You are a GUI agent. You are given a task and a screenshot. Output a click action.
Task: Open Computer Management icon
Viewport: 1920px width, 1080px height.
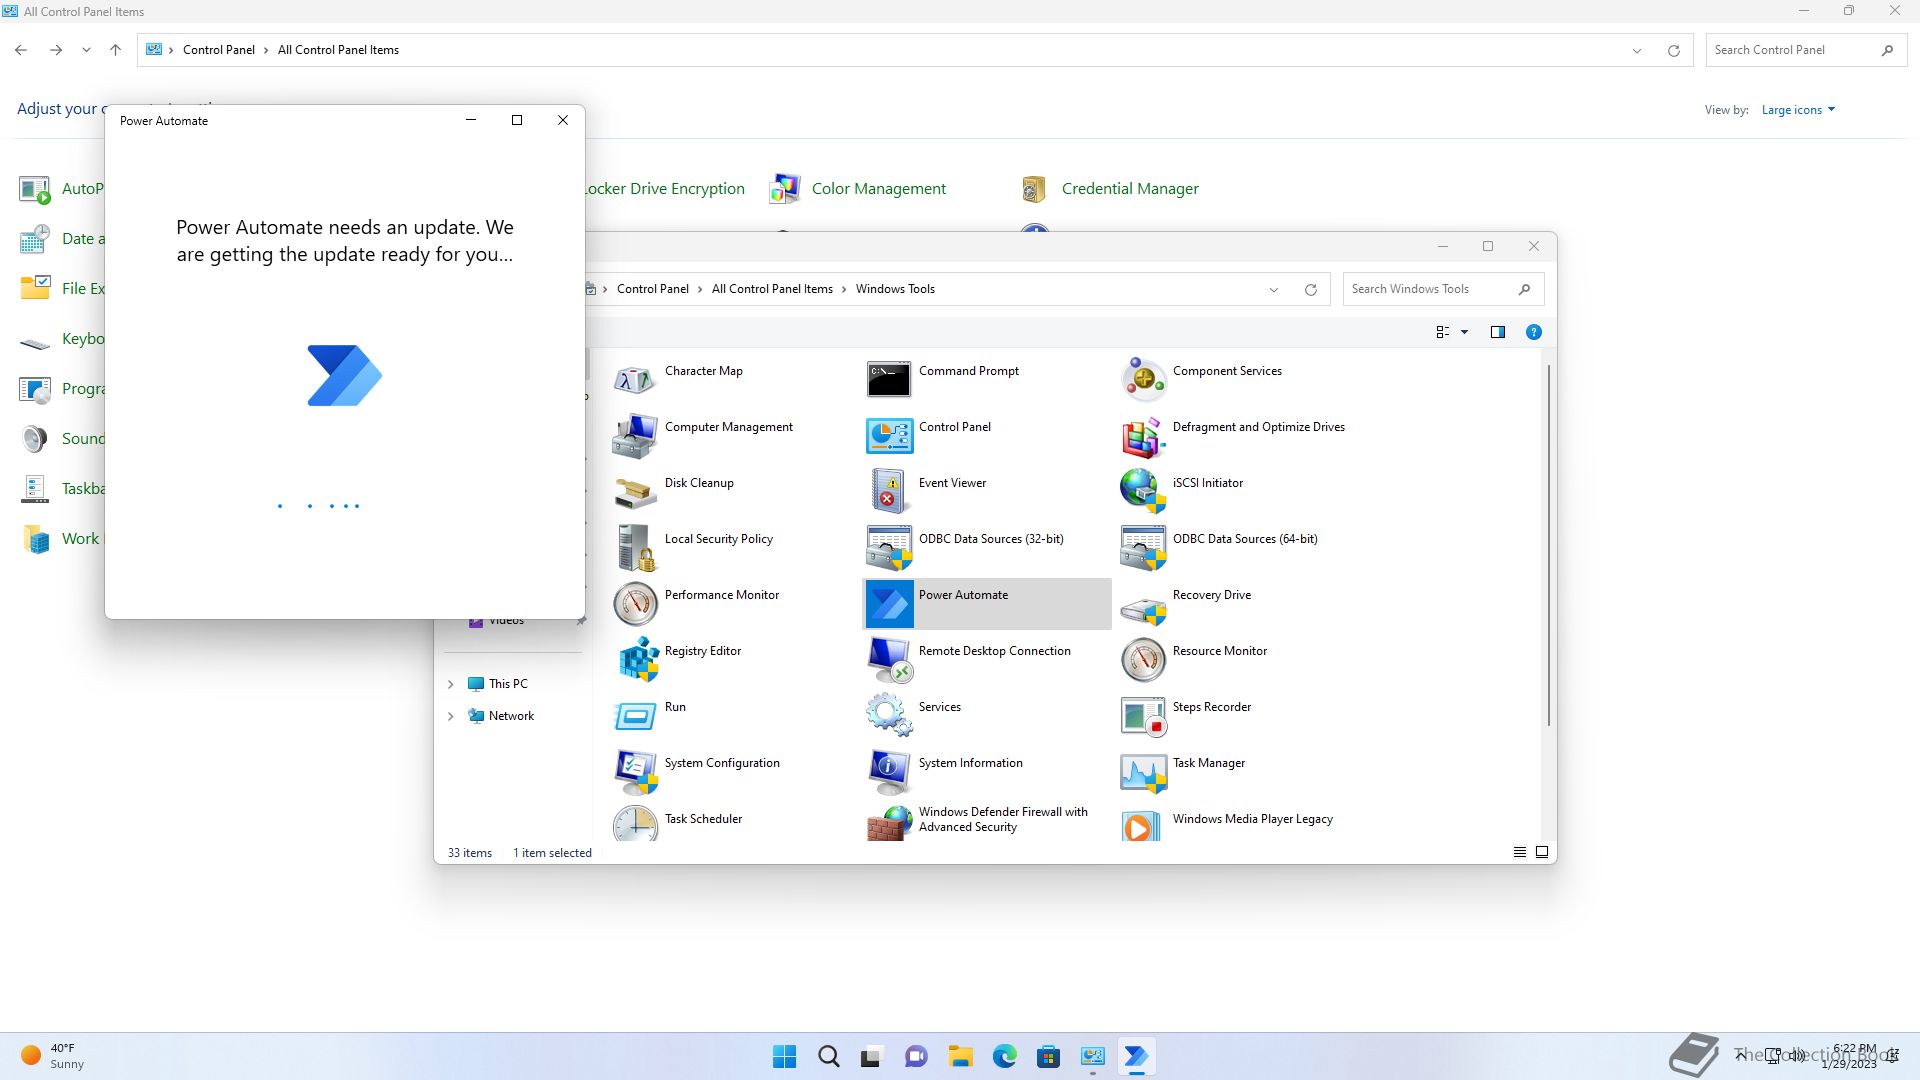tap(635, 436)
